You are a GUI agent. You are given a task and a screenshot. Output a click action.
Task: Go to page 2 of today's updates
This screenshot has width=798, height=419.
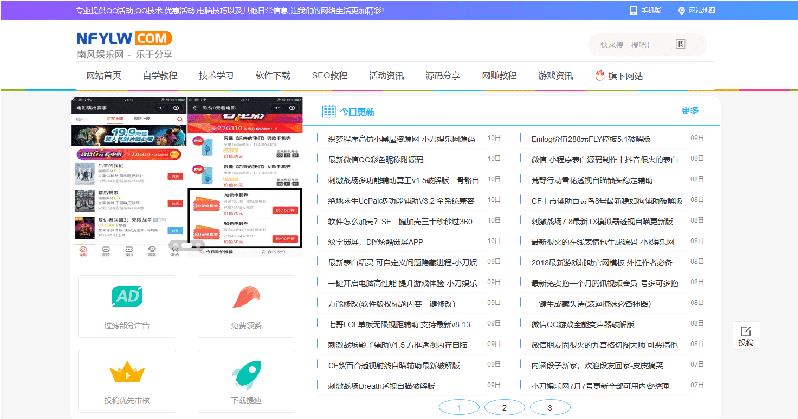coord(504,407)
